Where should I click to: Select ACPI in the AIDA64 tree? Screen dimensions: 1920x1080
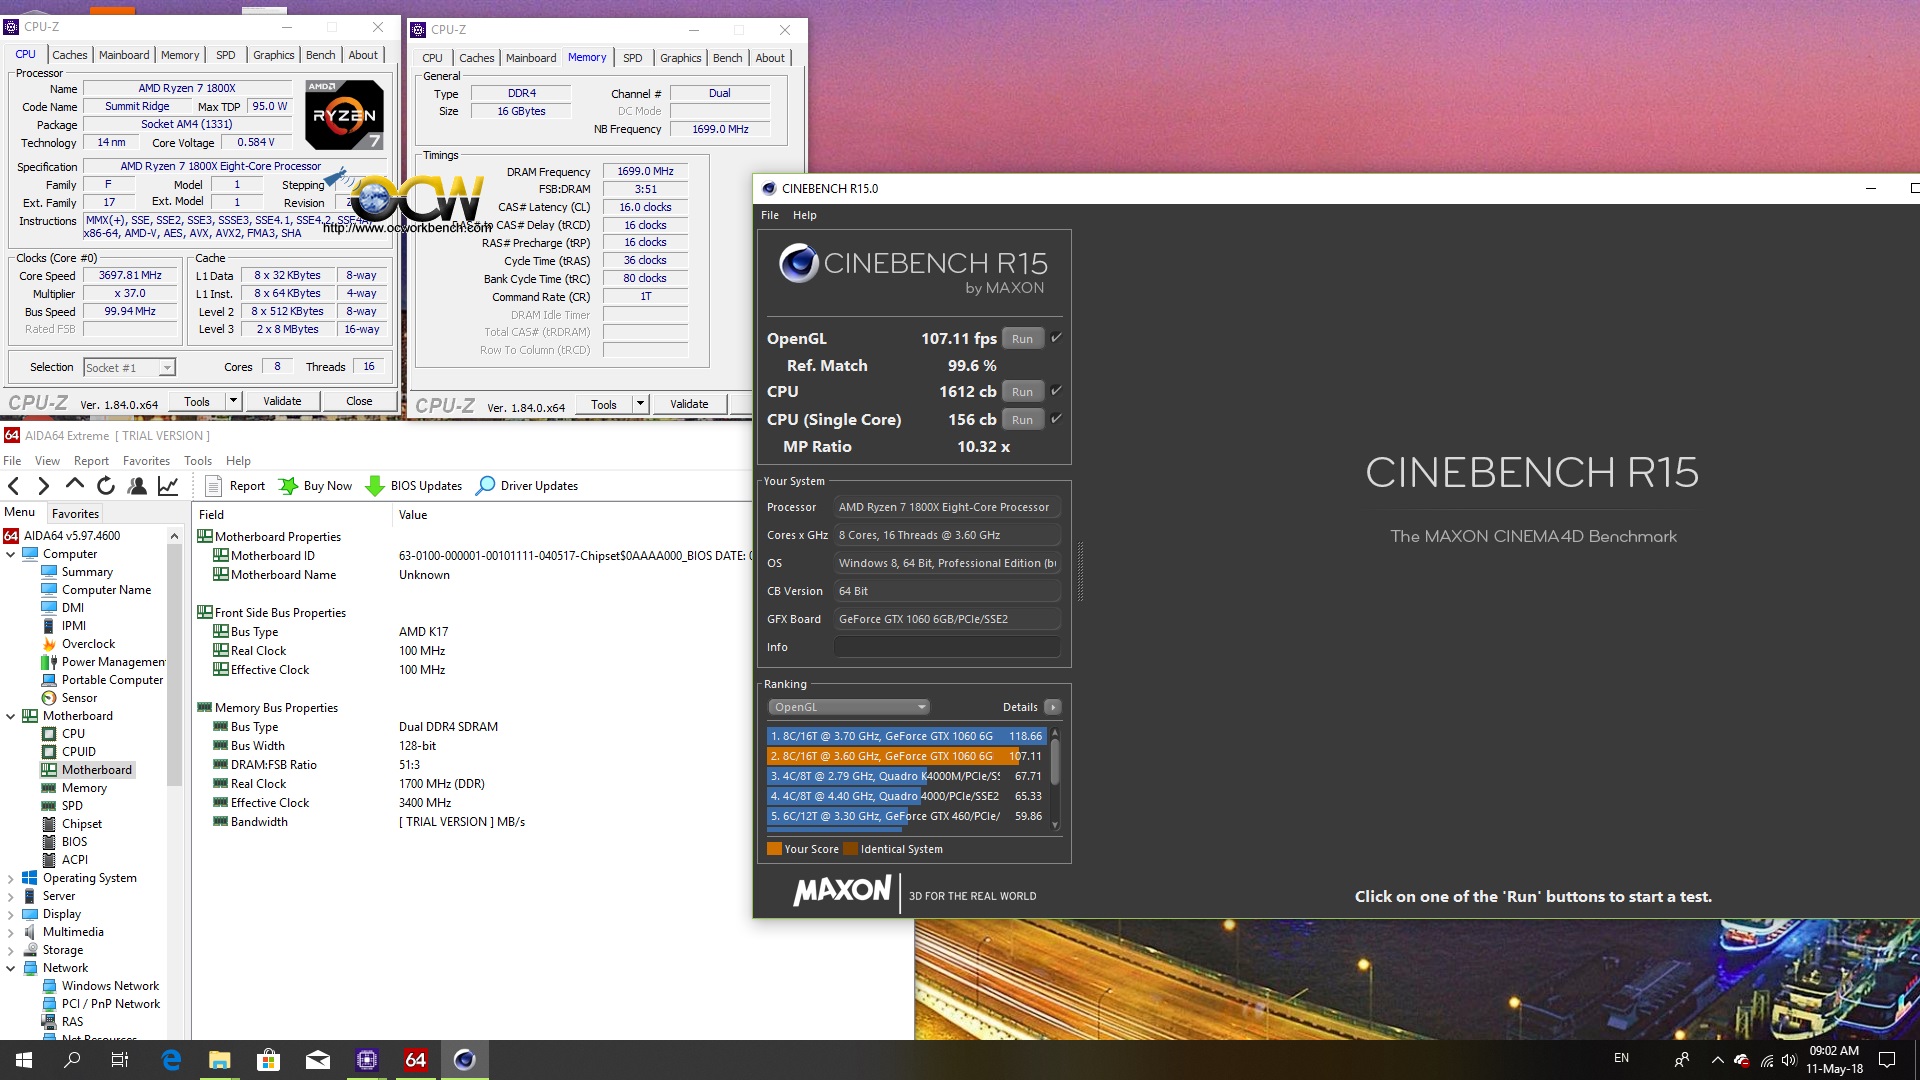tap(75, 860)
